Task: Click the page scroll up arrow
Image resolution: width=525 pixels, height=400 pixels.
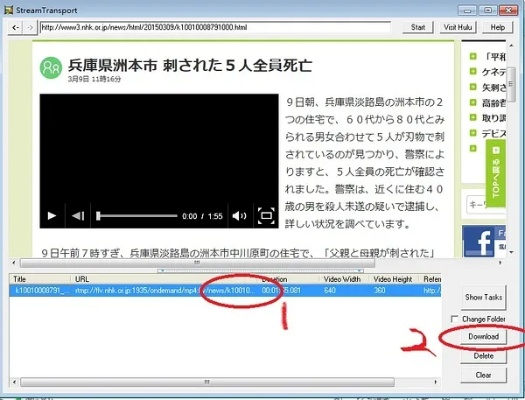Action: (511, 45)
